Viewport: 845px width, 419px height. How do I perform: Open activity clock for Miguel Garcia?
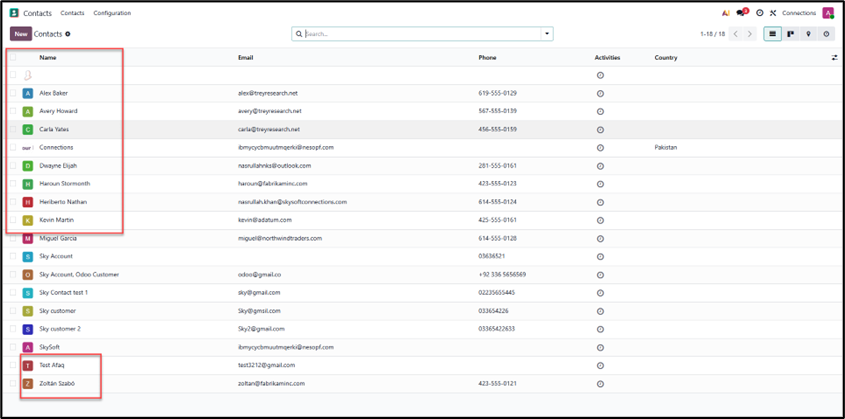600,238
